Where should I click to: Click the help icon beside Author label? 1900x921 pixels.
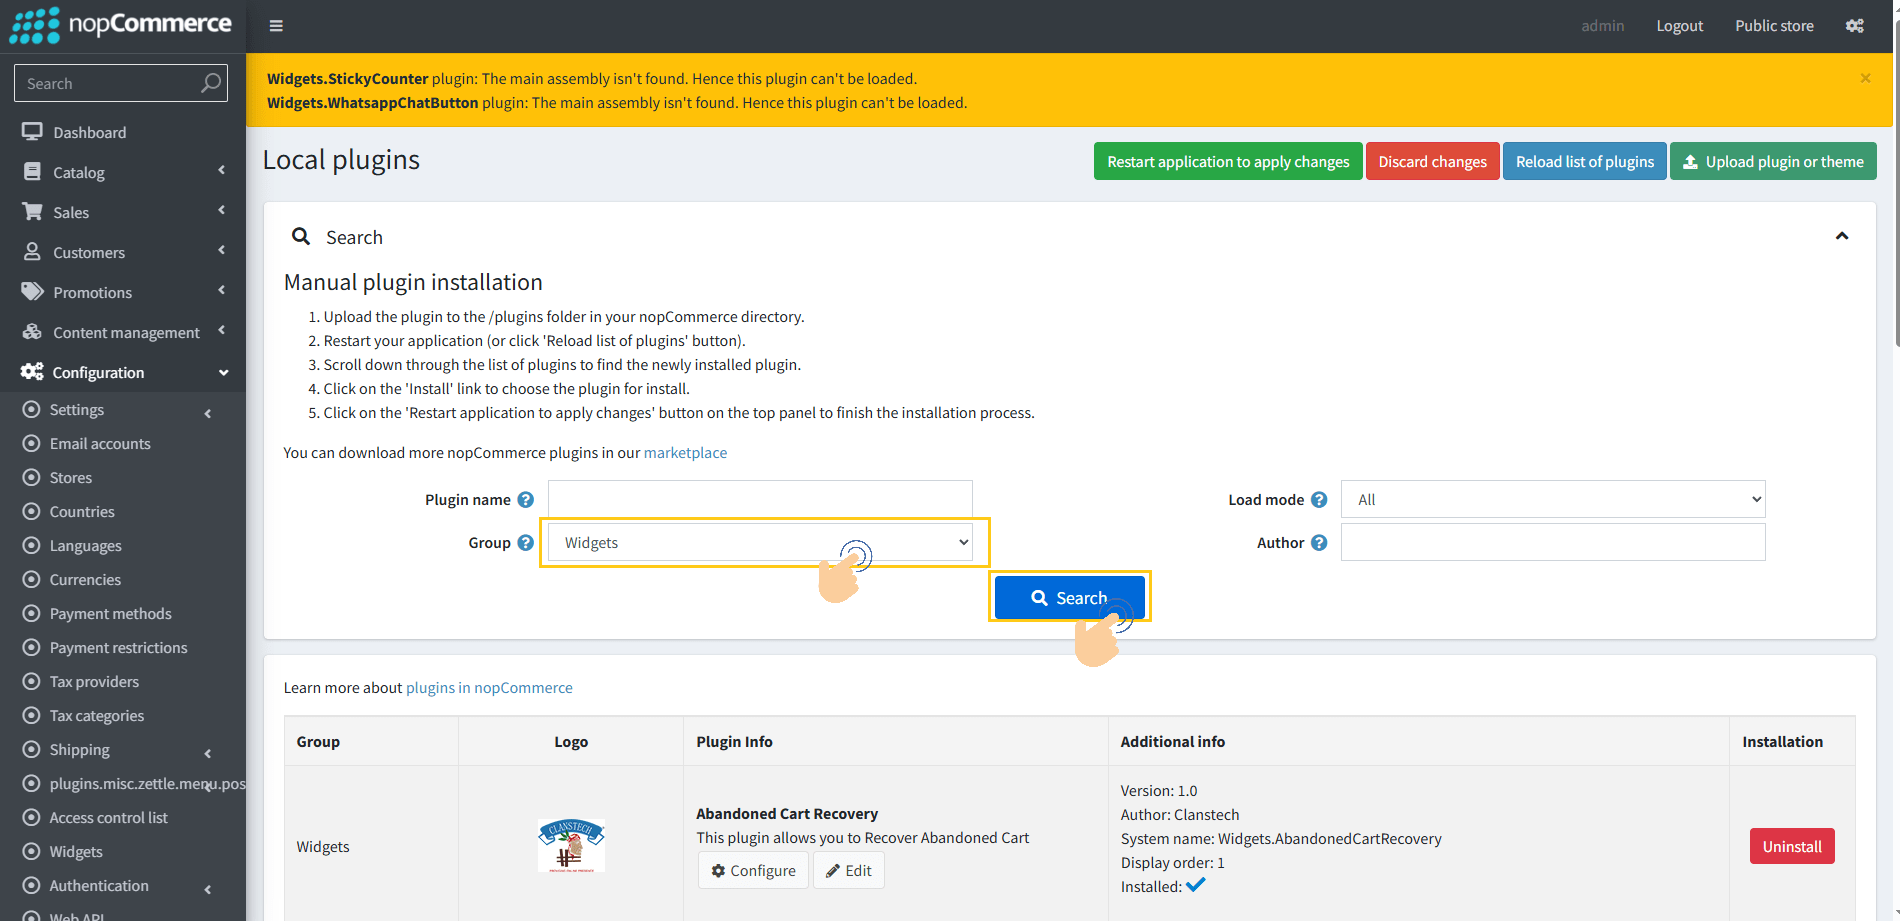point(1319,543)
